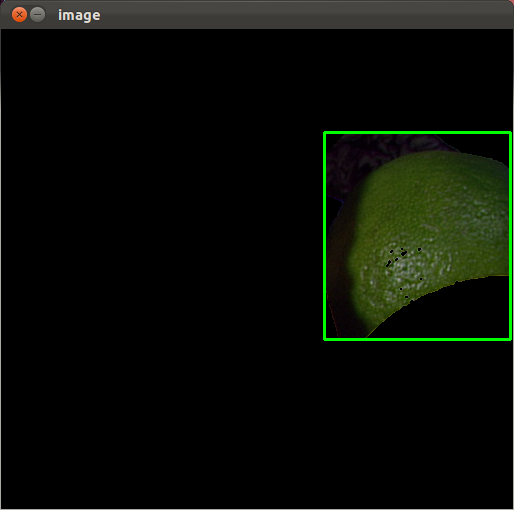This screenshot has width=514, height=510.
Task: Click the right edge of the green rectangle
Action: [x=510, y=236]
